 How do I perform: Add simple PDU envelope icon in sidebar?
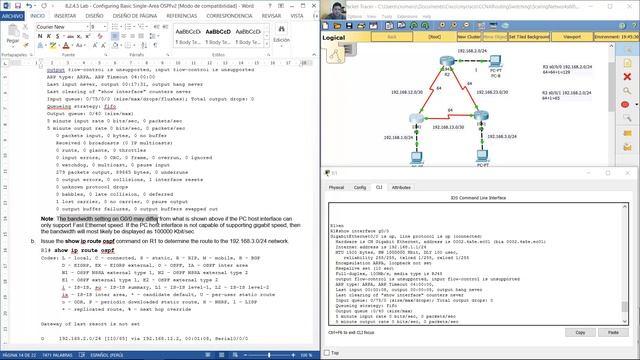627,133
